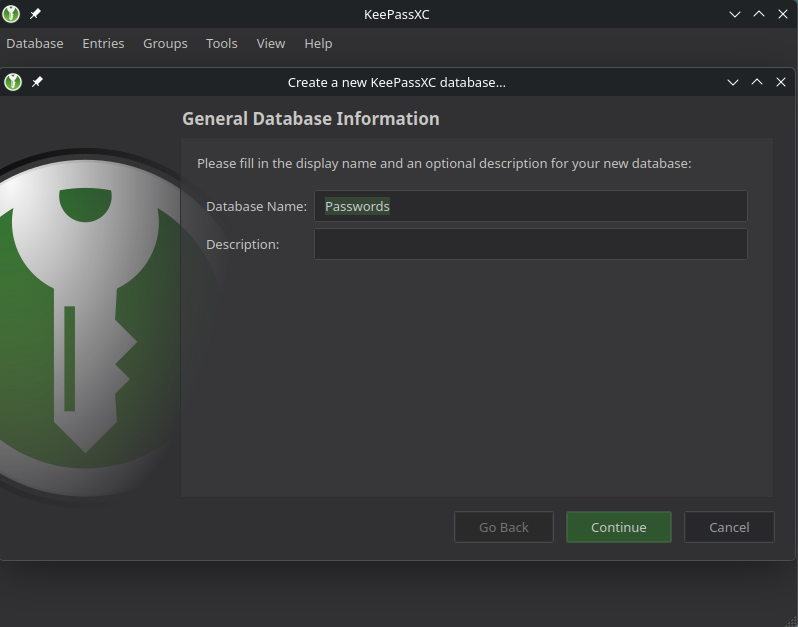The height and width of the screenshot is (627, 798).
Task: Open the Database menu
Action: (35, 44)
